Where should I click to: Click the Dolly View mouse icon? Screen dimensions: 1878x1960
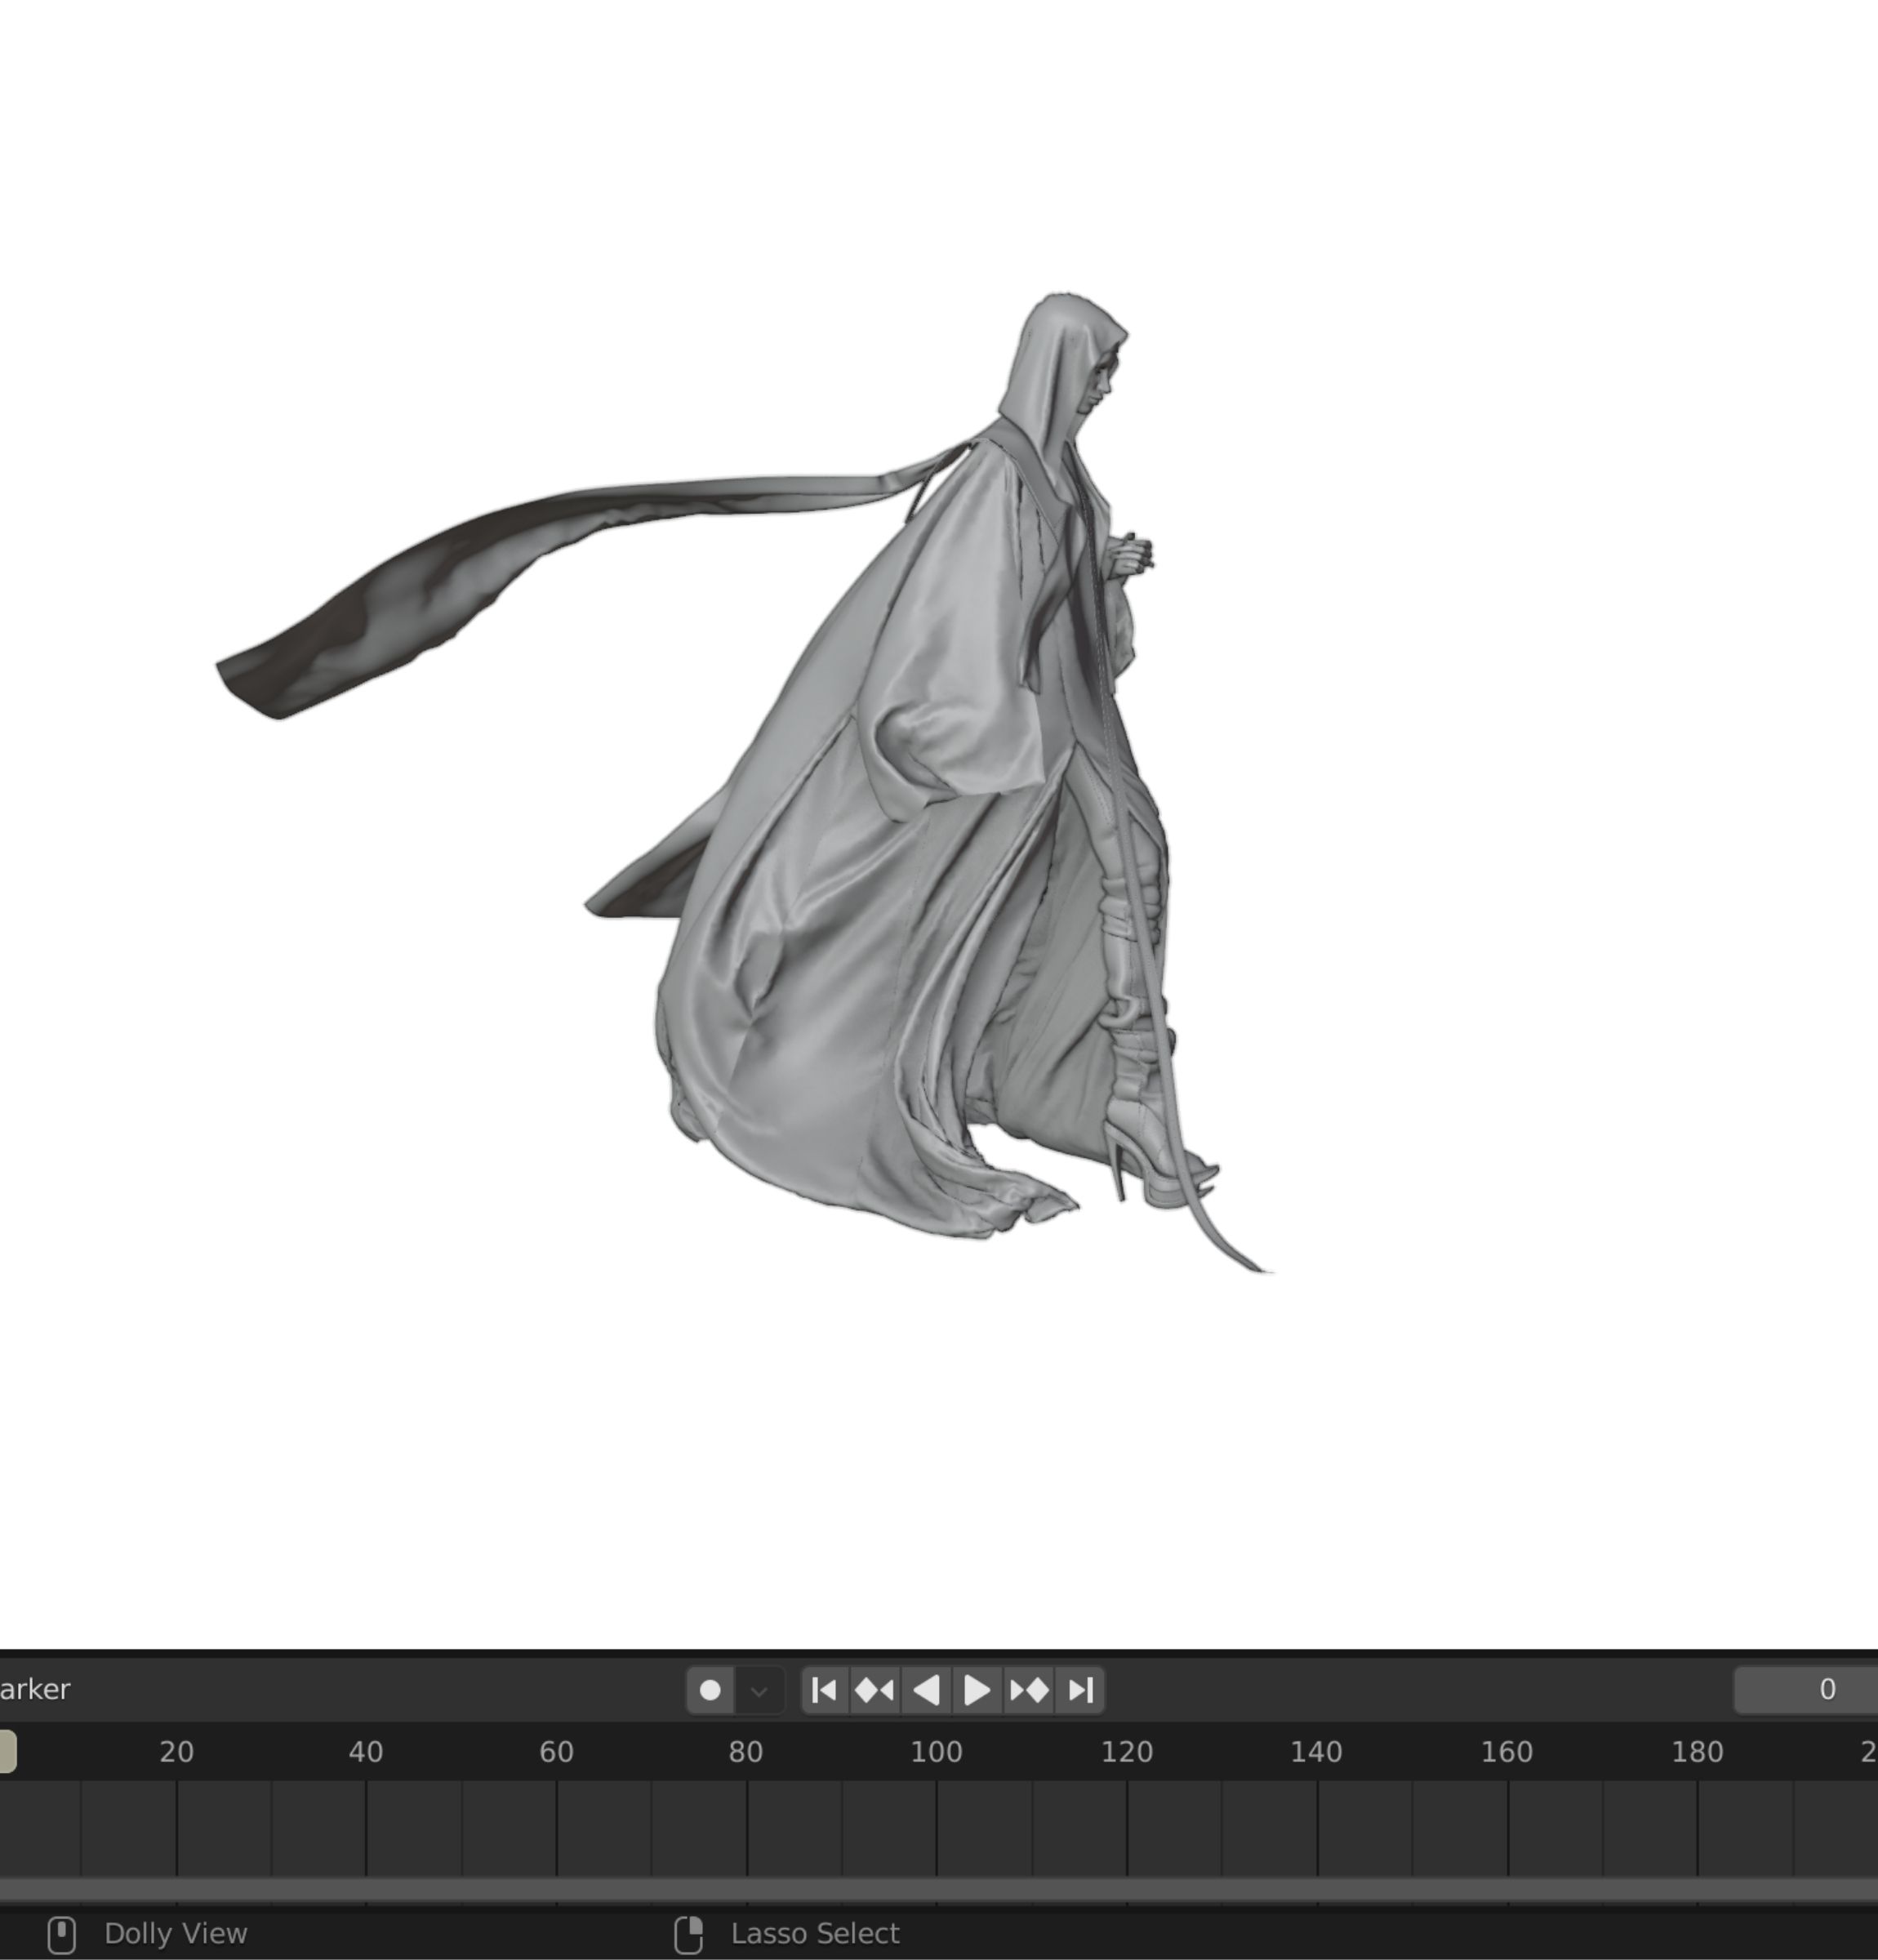click(62, 1934)
